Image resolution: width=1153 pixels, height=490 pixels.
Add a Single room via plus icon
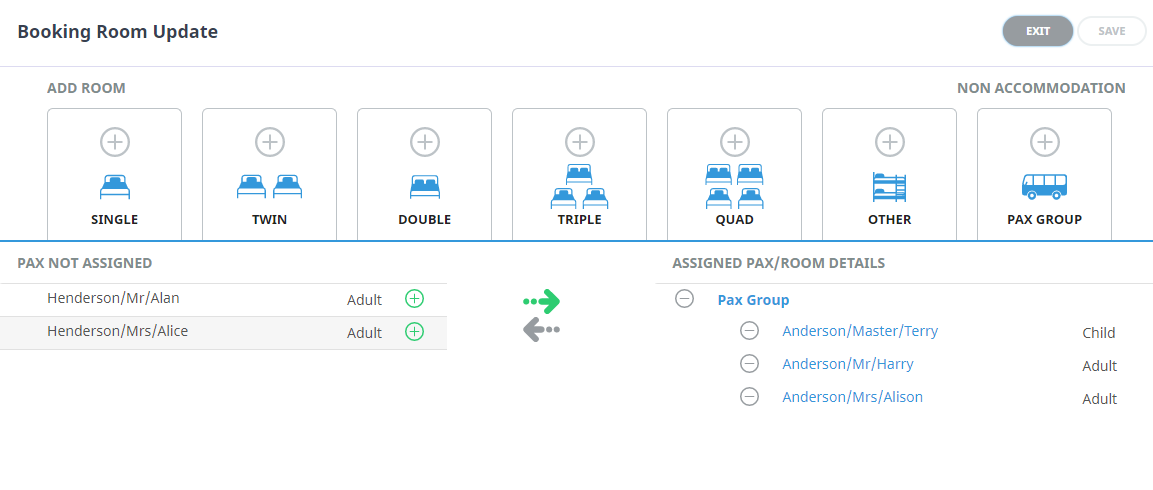click(x=115, y=142)
